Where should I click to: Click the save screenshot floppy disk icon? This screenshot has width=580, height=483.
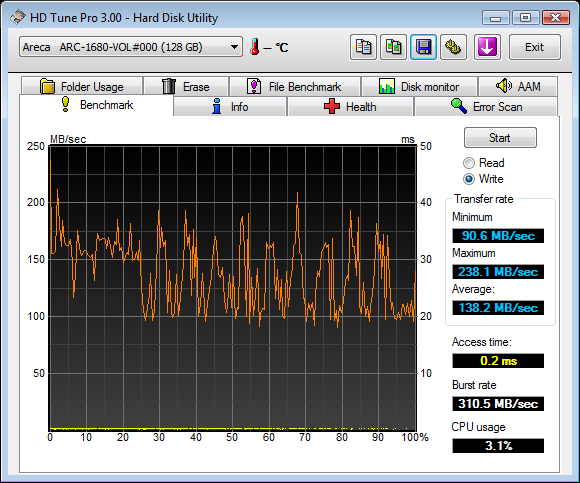tap(423, 47)
